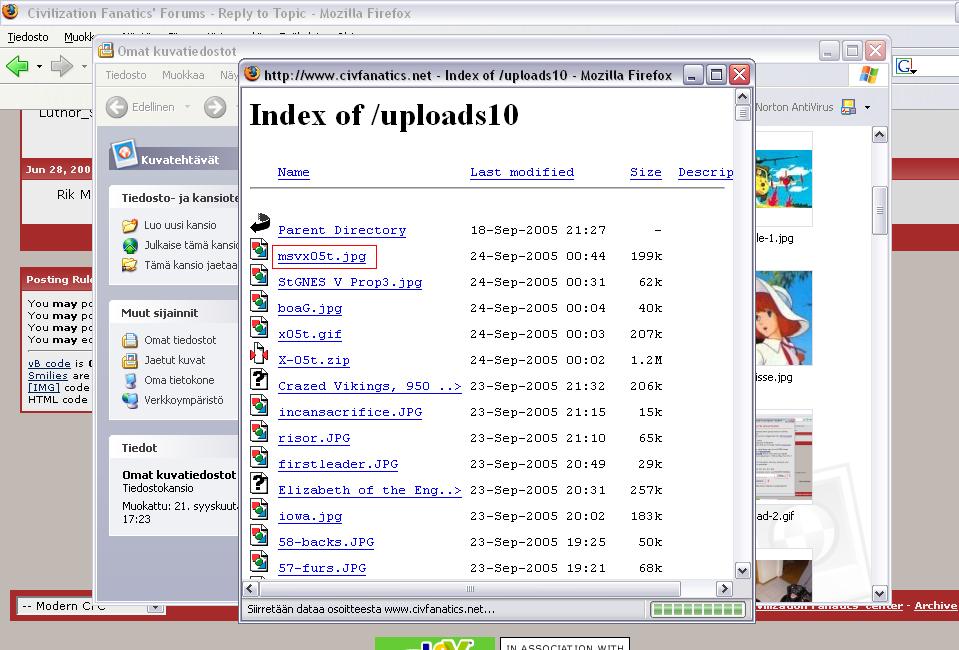The width and height of the screenshot is (959, 650).
Task: Click the Archive link in forum footer
Action: coord(935,605)
